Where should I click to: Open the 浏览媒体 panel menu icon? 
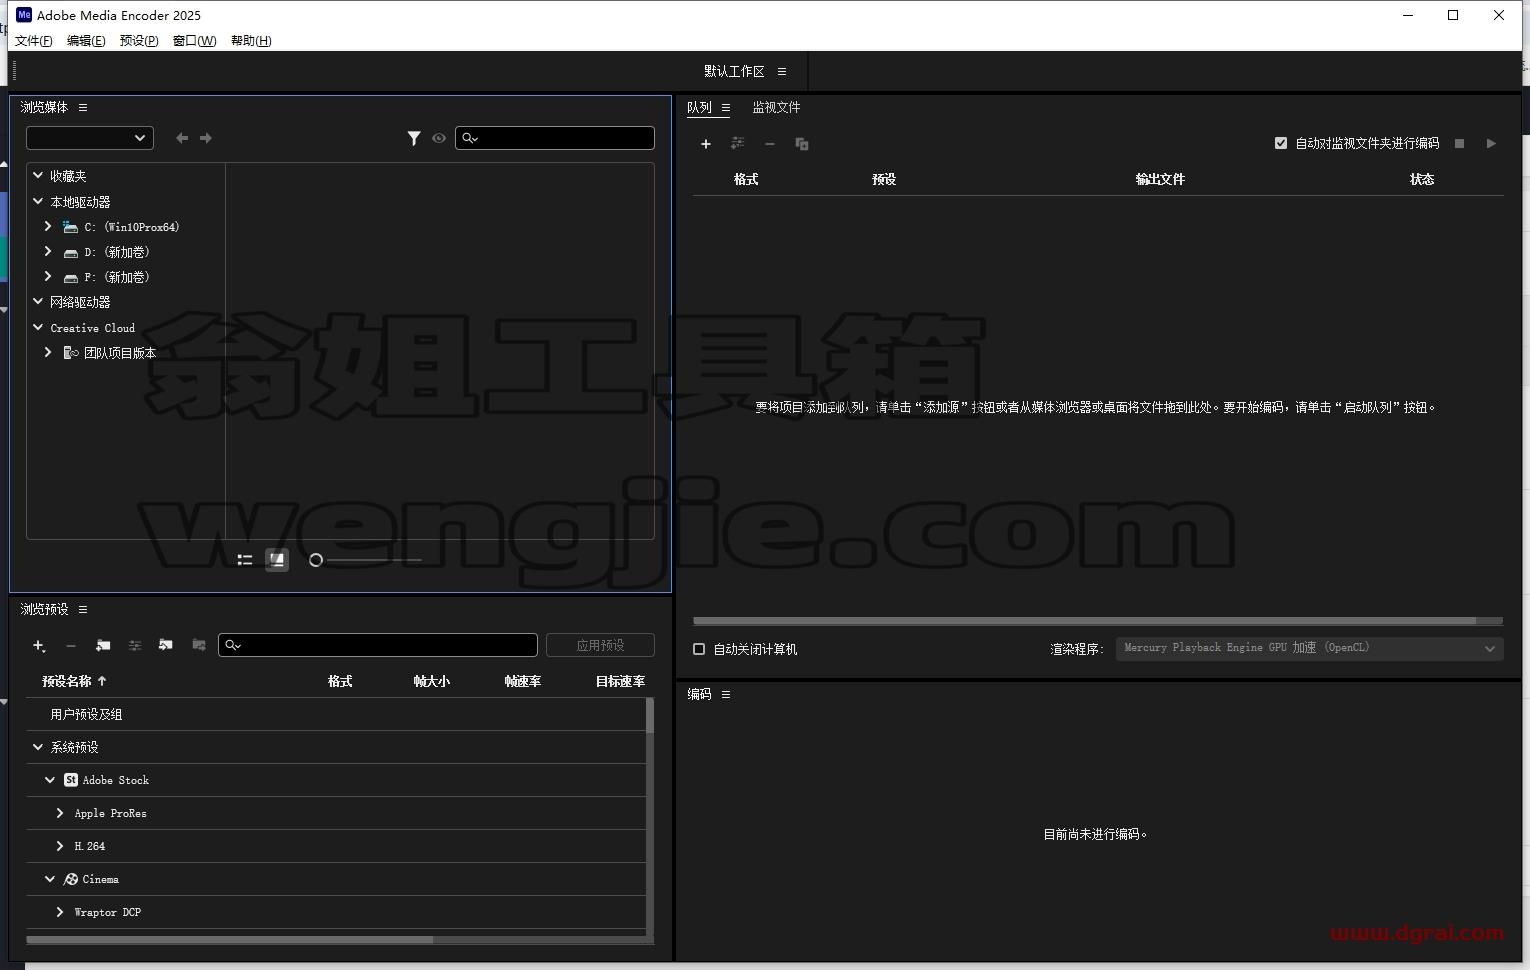[x=83, y=107]
